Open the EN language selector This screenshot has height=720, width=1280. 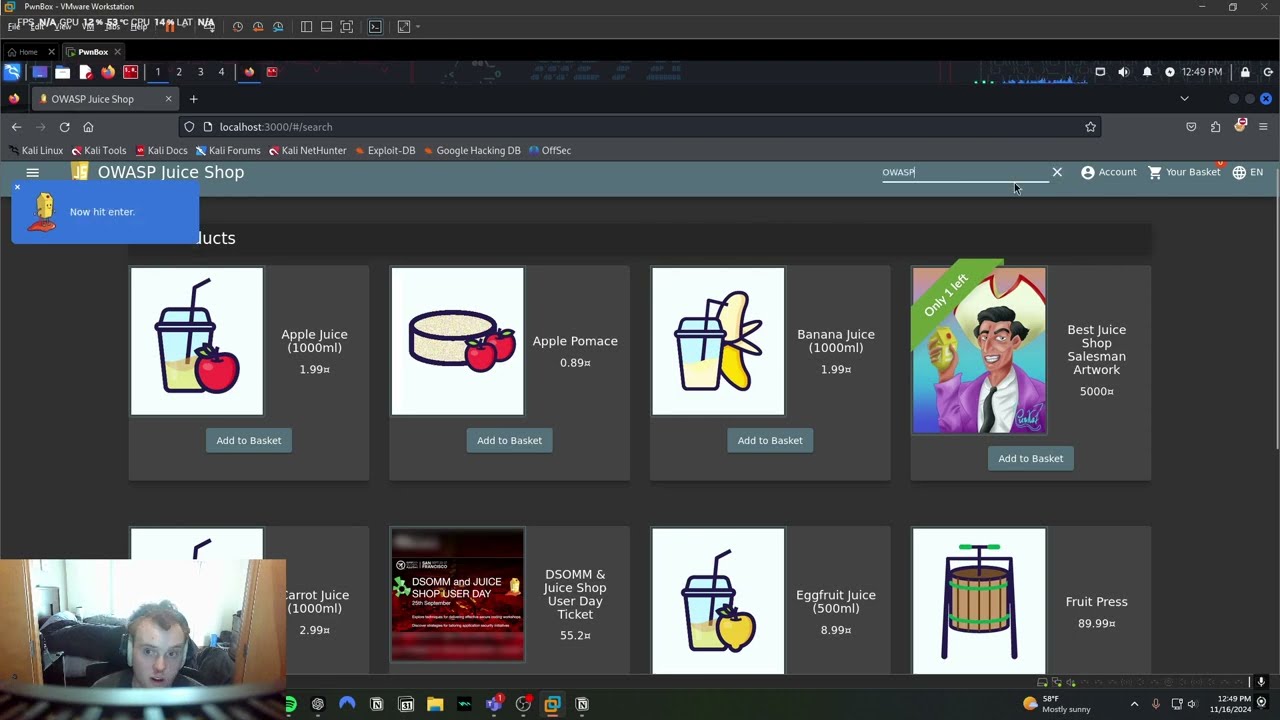(1247, 172)
